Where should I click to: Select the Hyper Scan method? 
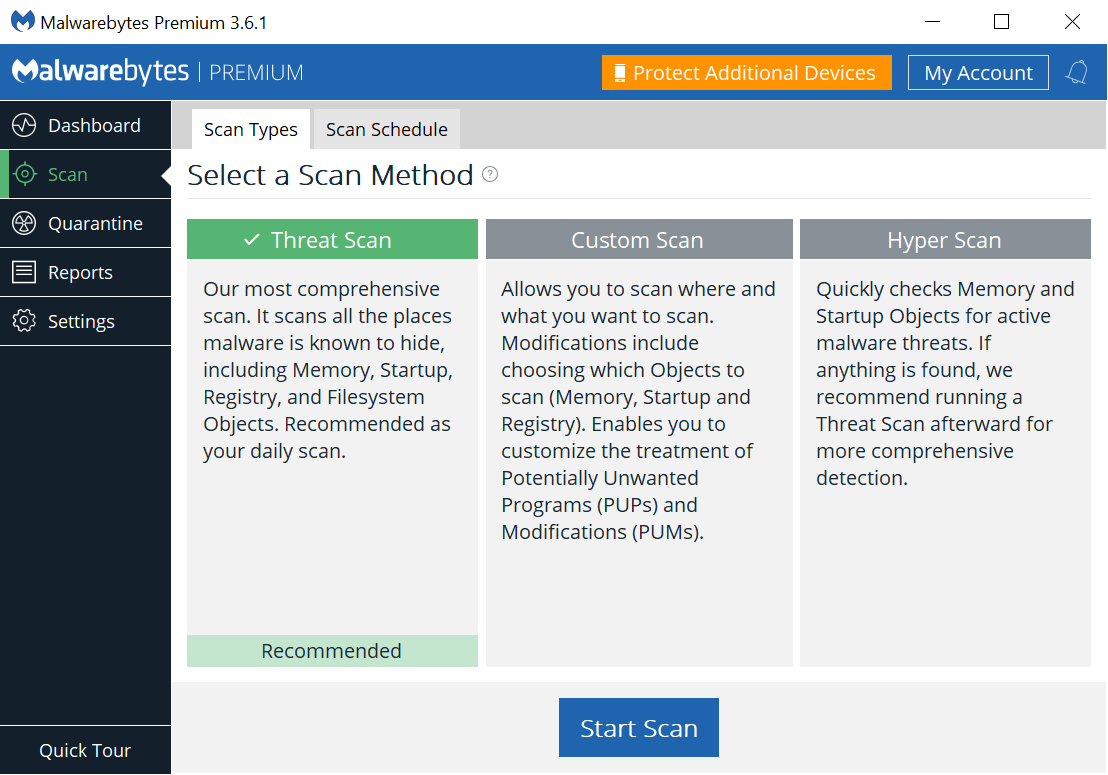pos(945,239)
